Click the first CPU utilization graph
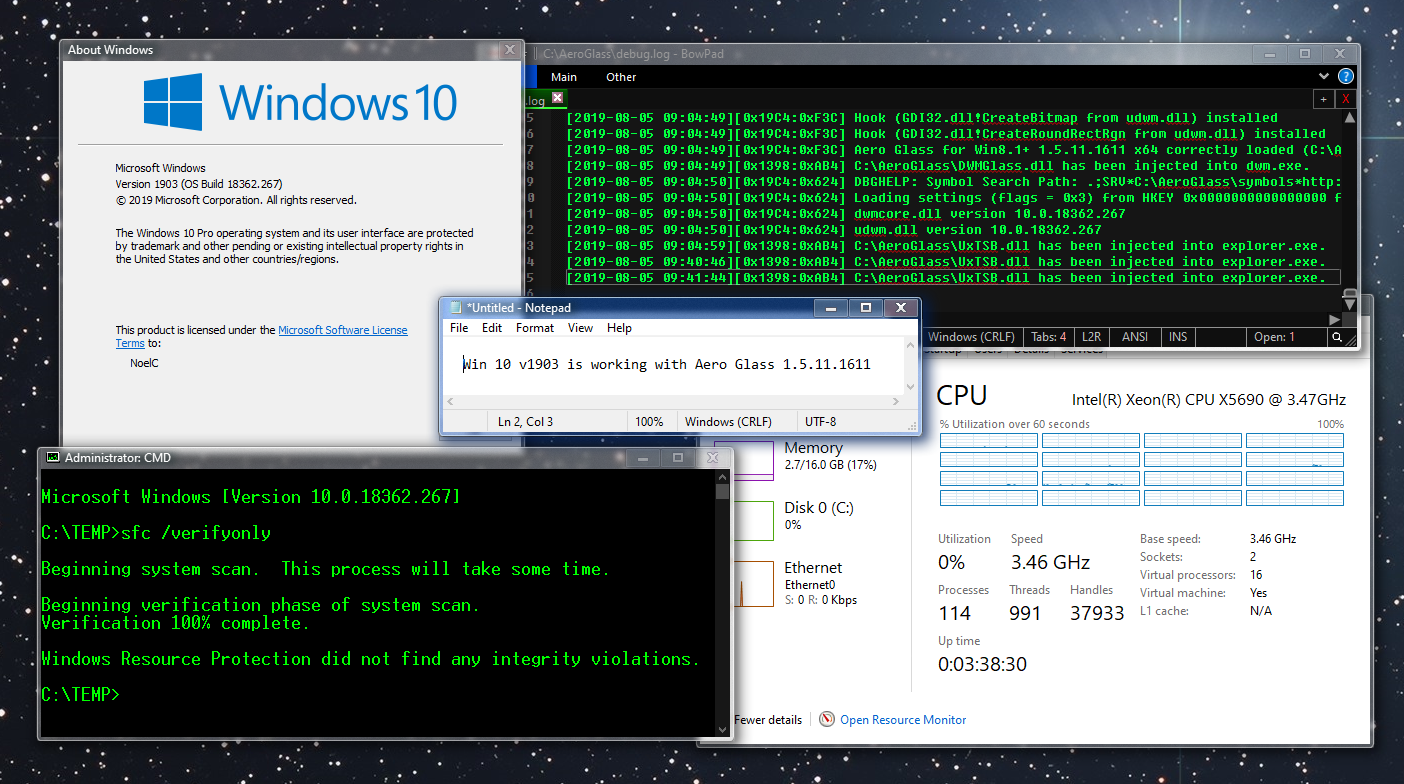Image resolution: width=1404 pixels, height=784 pixels. (x=989, y=440)
